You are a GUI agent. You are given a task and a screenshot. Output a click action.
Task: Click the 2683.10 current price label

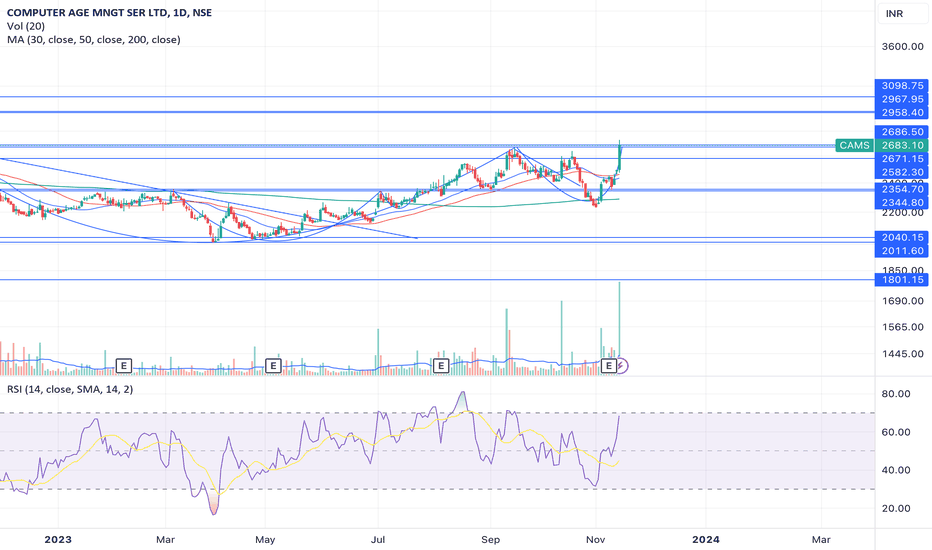tap(902, 145)
